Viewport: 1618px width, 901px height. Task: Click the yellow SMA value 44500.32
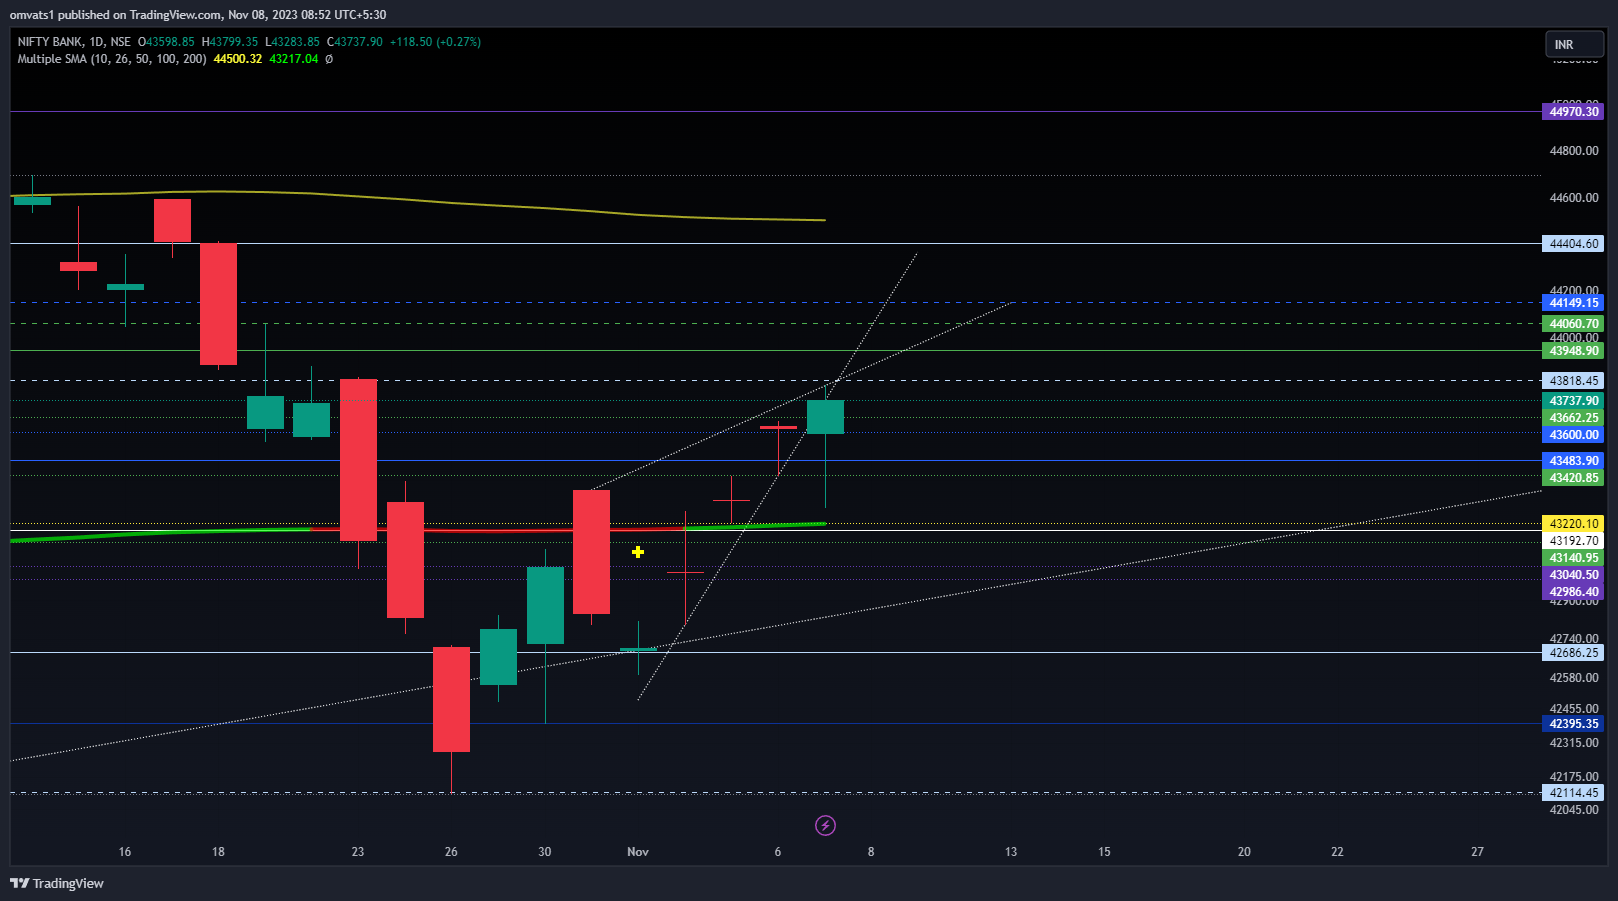(x=238, y=59)
